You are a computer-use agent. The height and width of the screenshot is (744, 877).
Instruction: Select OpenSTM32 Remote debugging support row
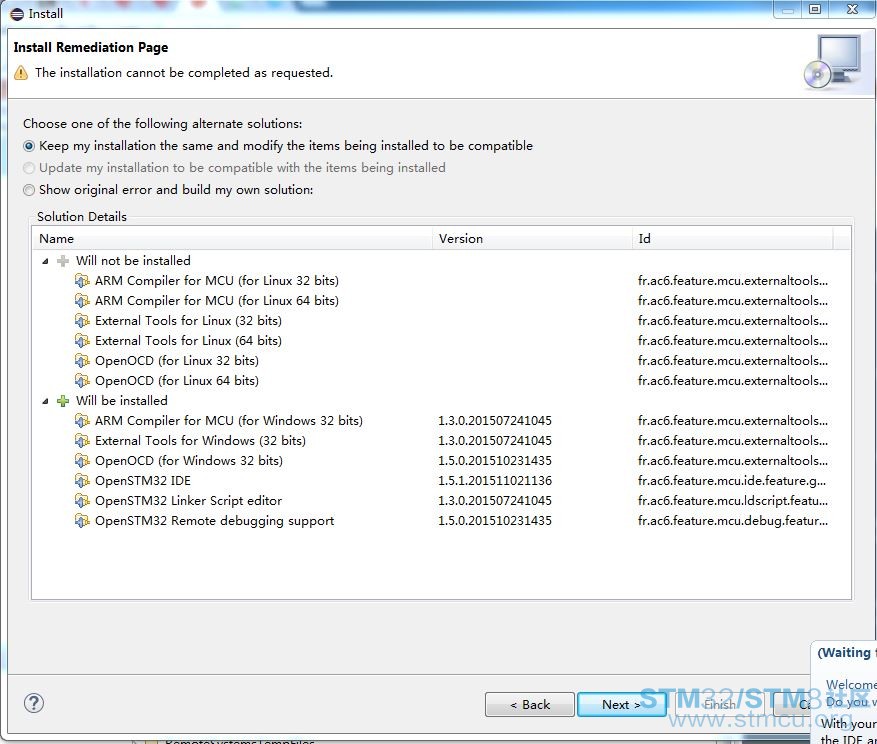pos(442,521)
